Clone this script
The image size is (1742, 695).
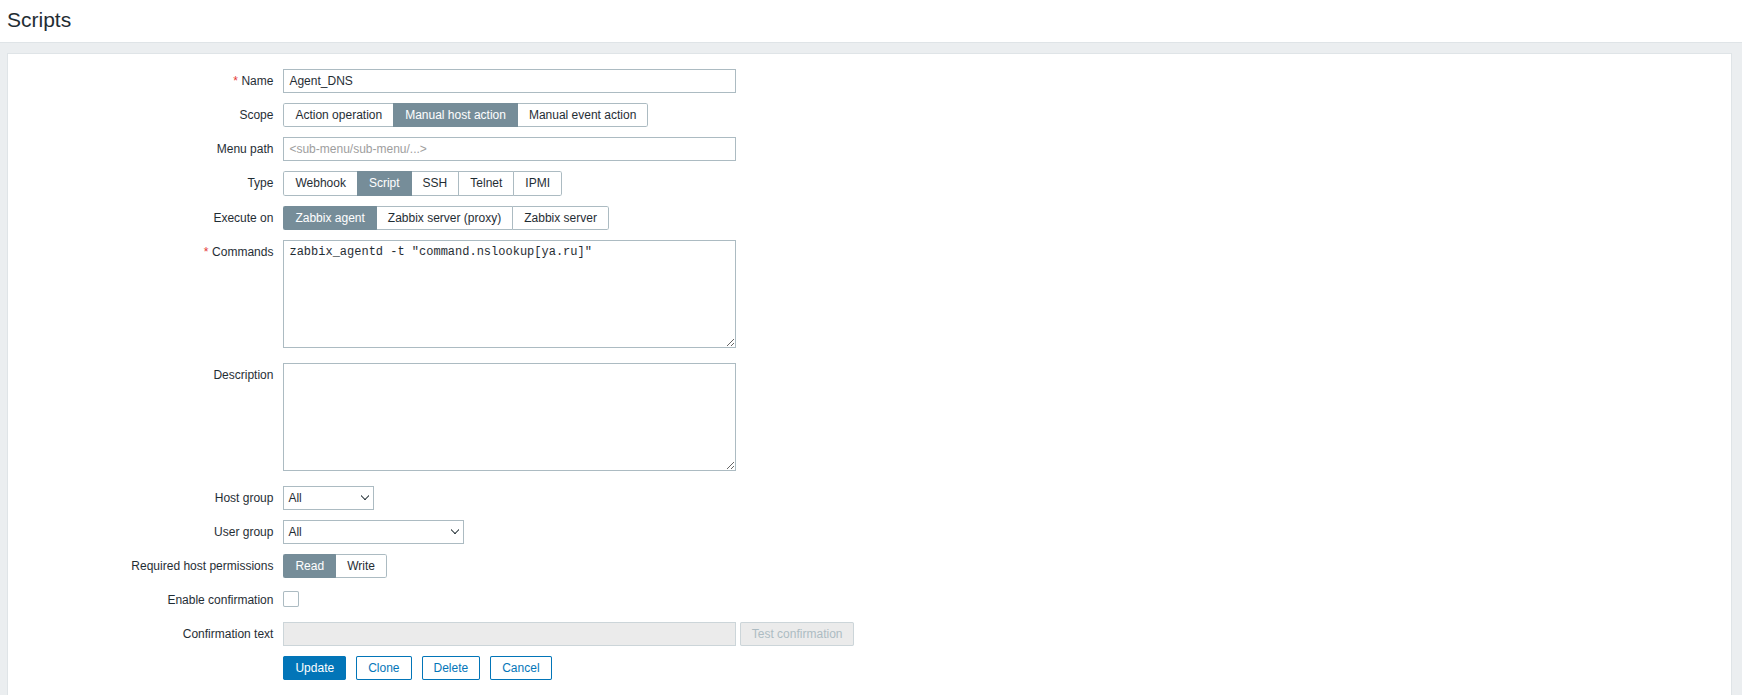click(x=383, y=668)
